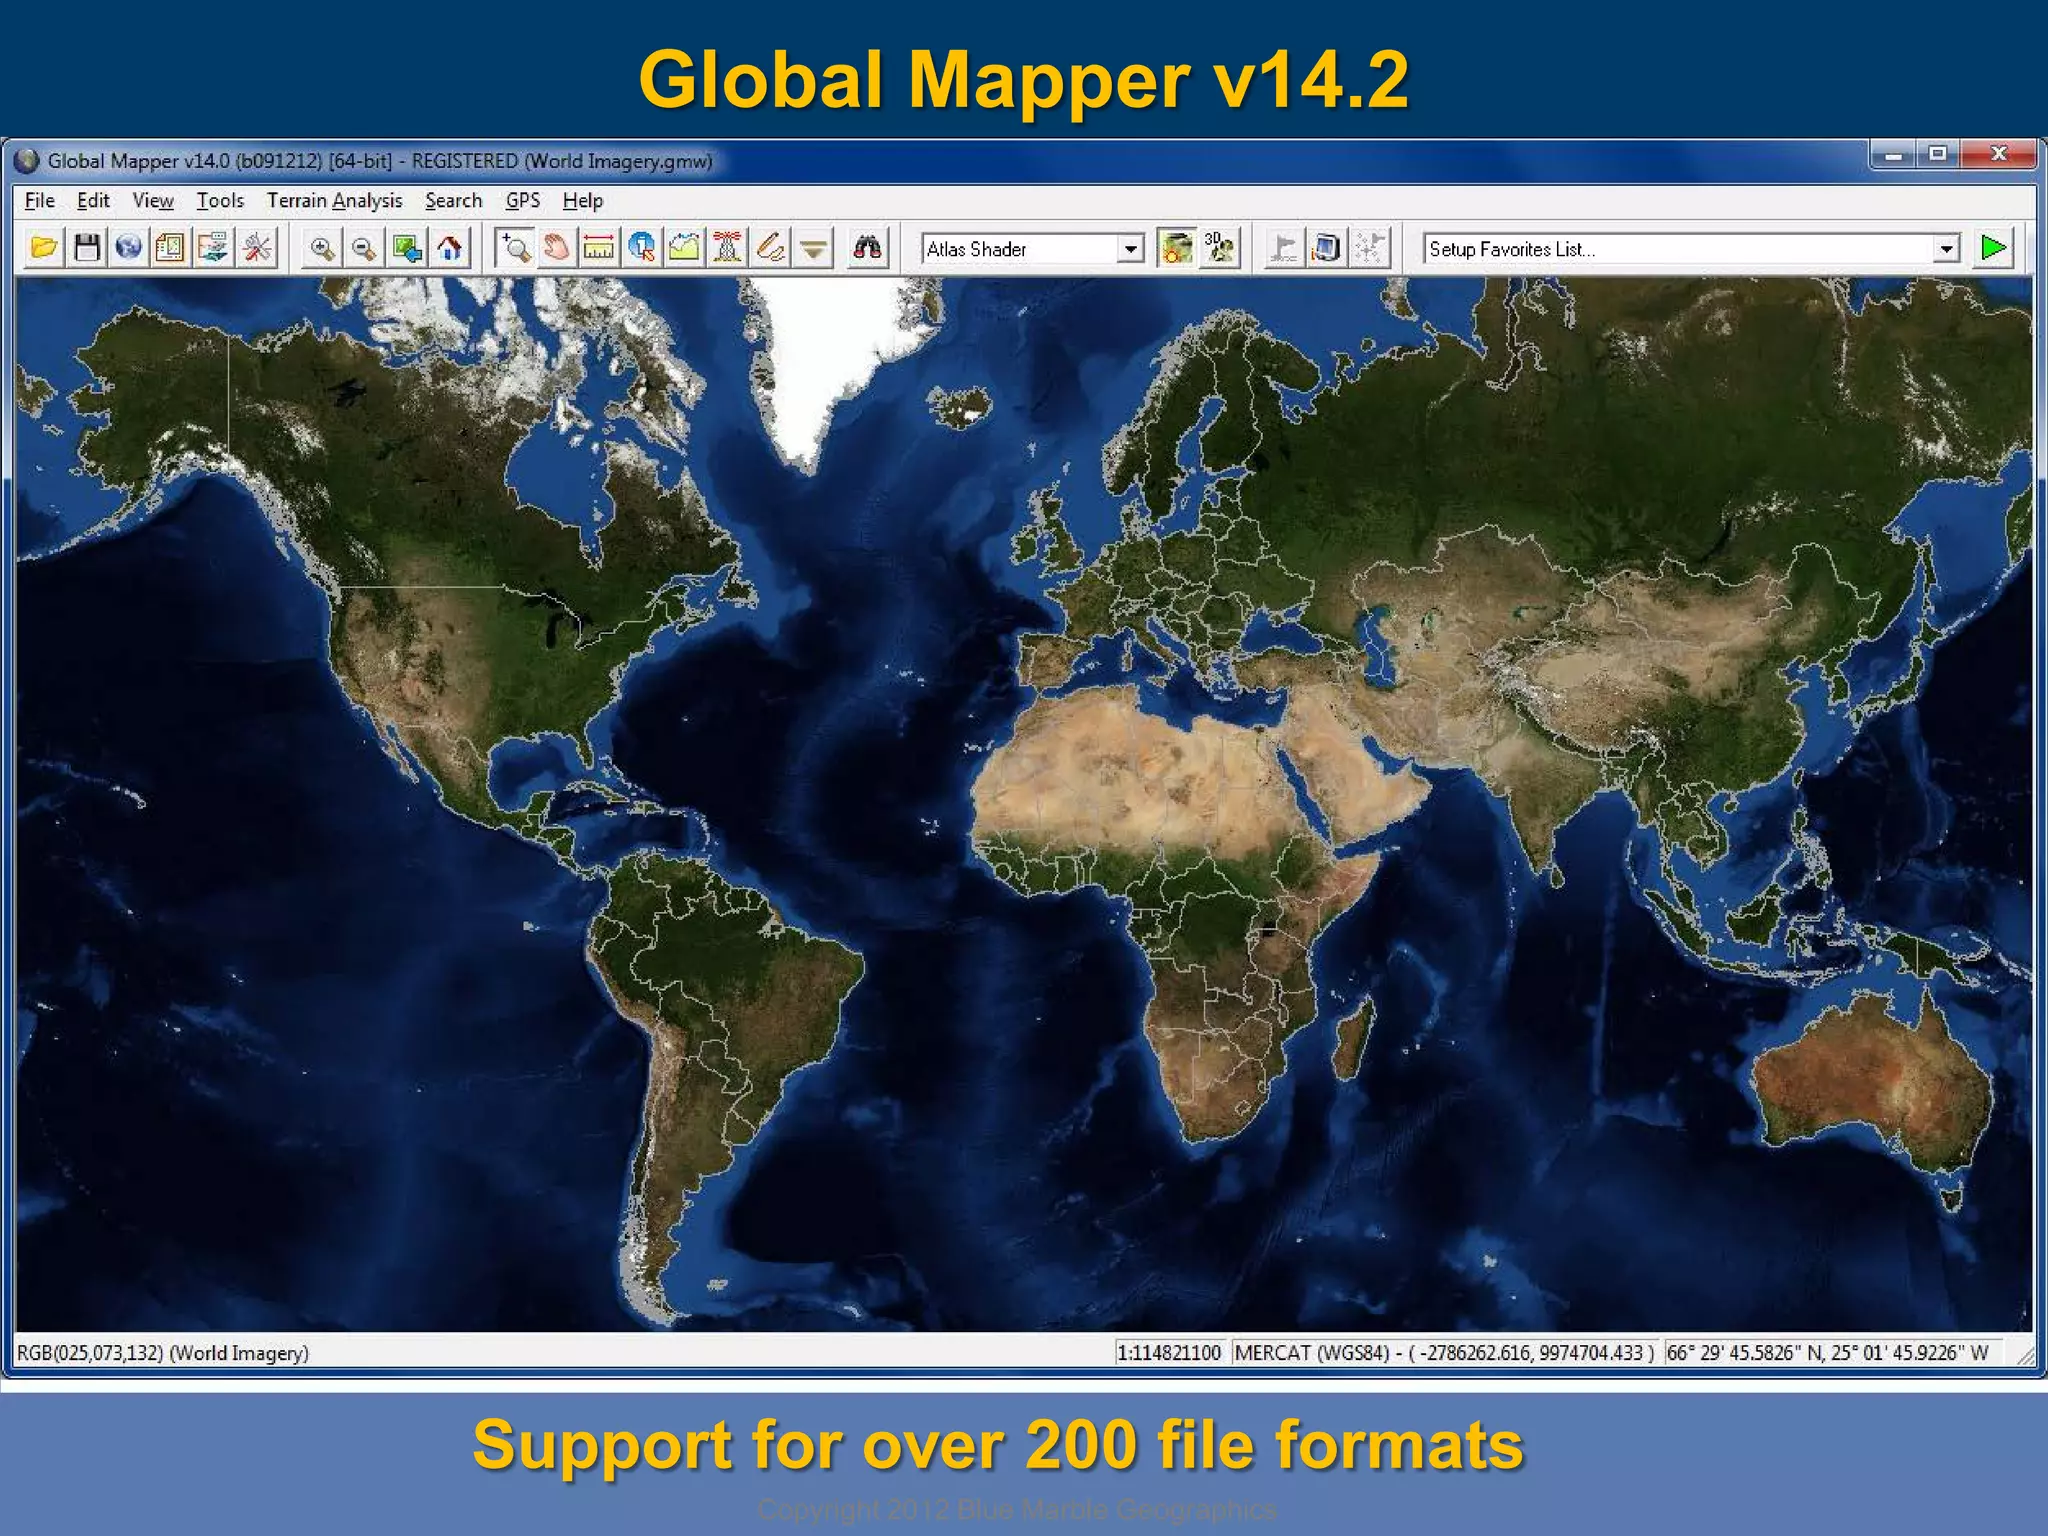Click the gold downward triangle tool icon

tap(813, 248)
